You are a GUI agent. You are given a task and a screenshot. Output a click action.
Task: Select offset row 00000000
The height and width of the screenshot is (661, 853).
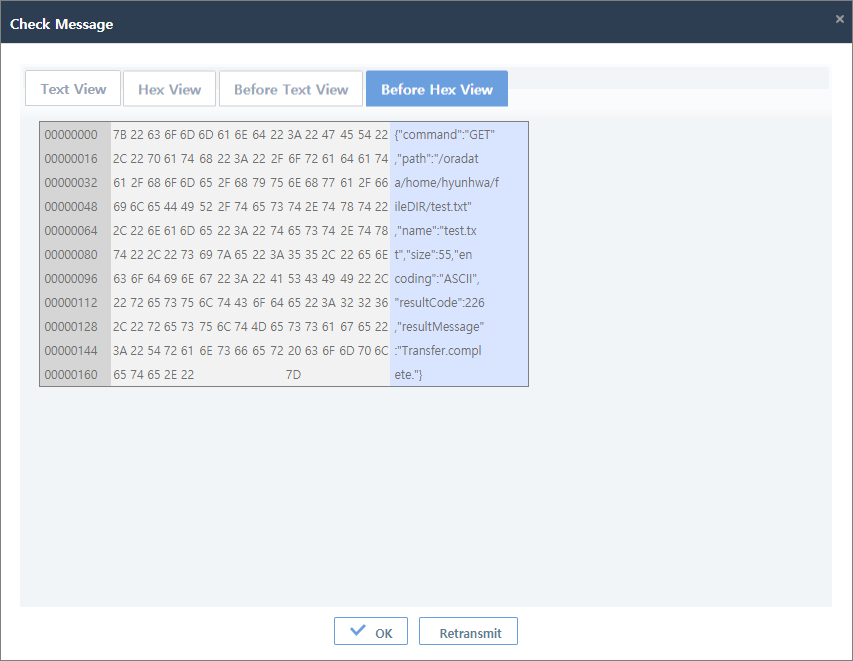[x=71, y=134]
